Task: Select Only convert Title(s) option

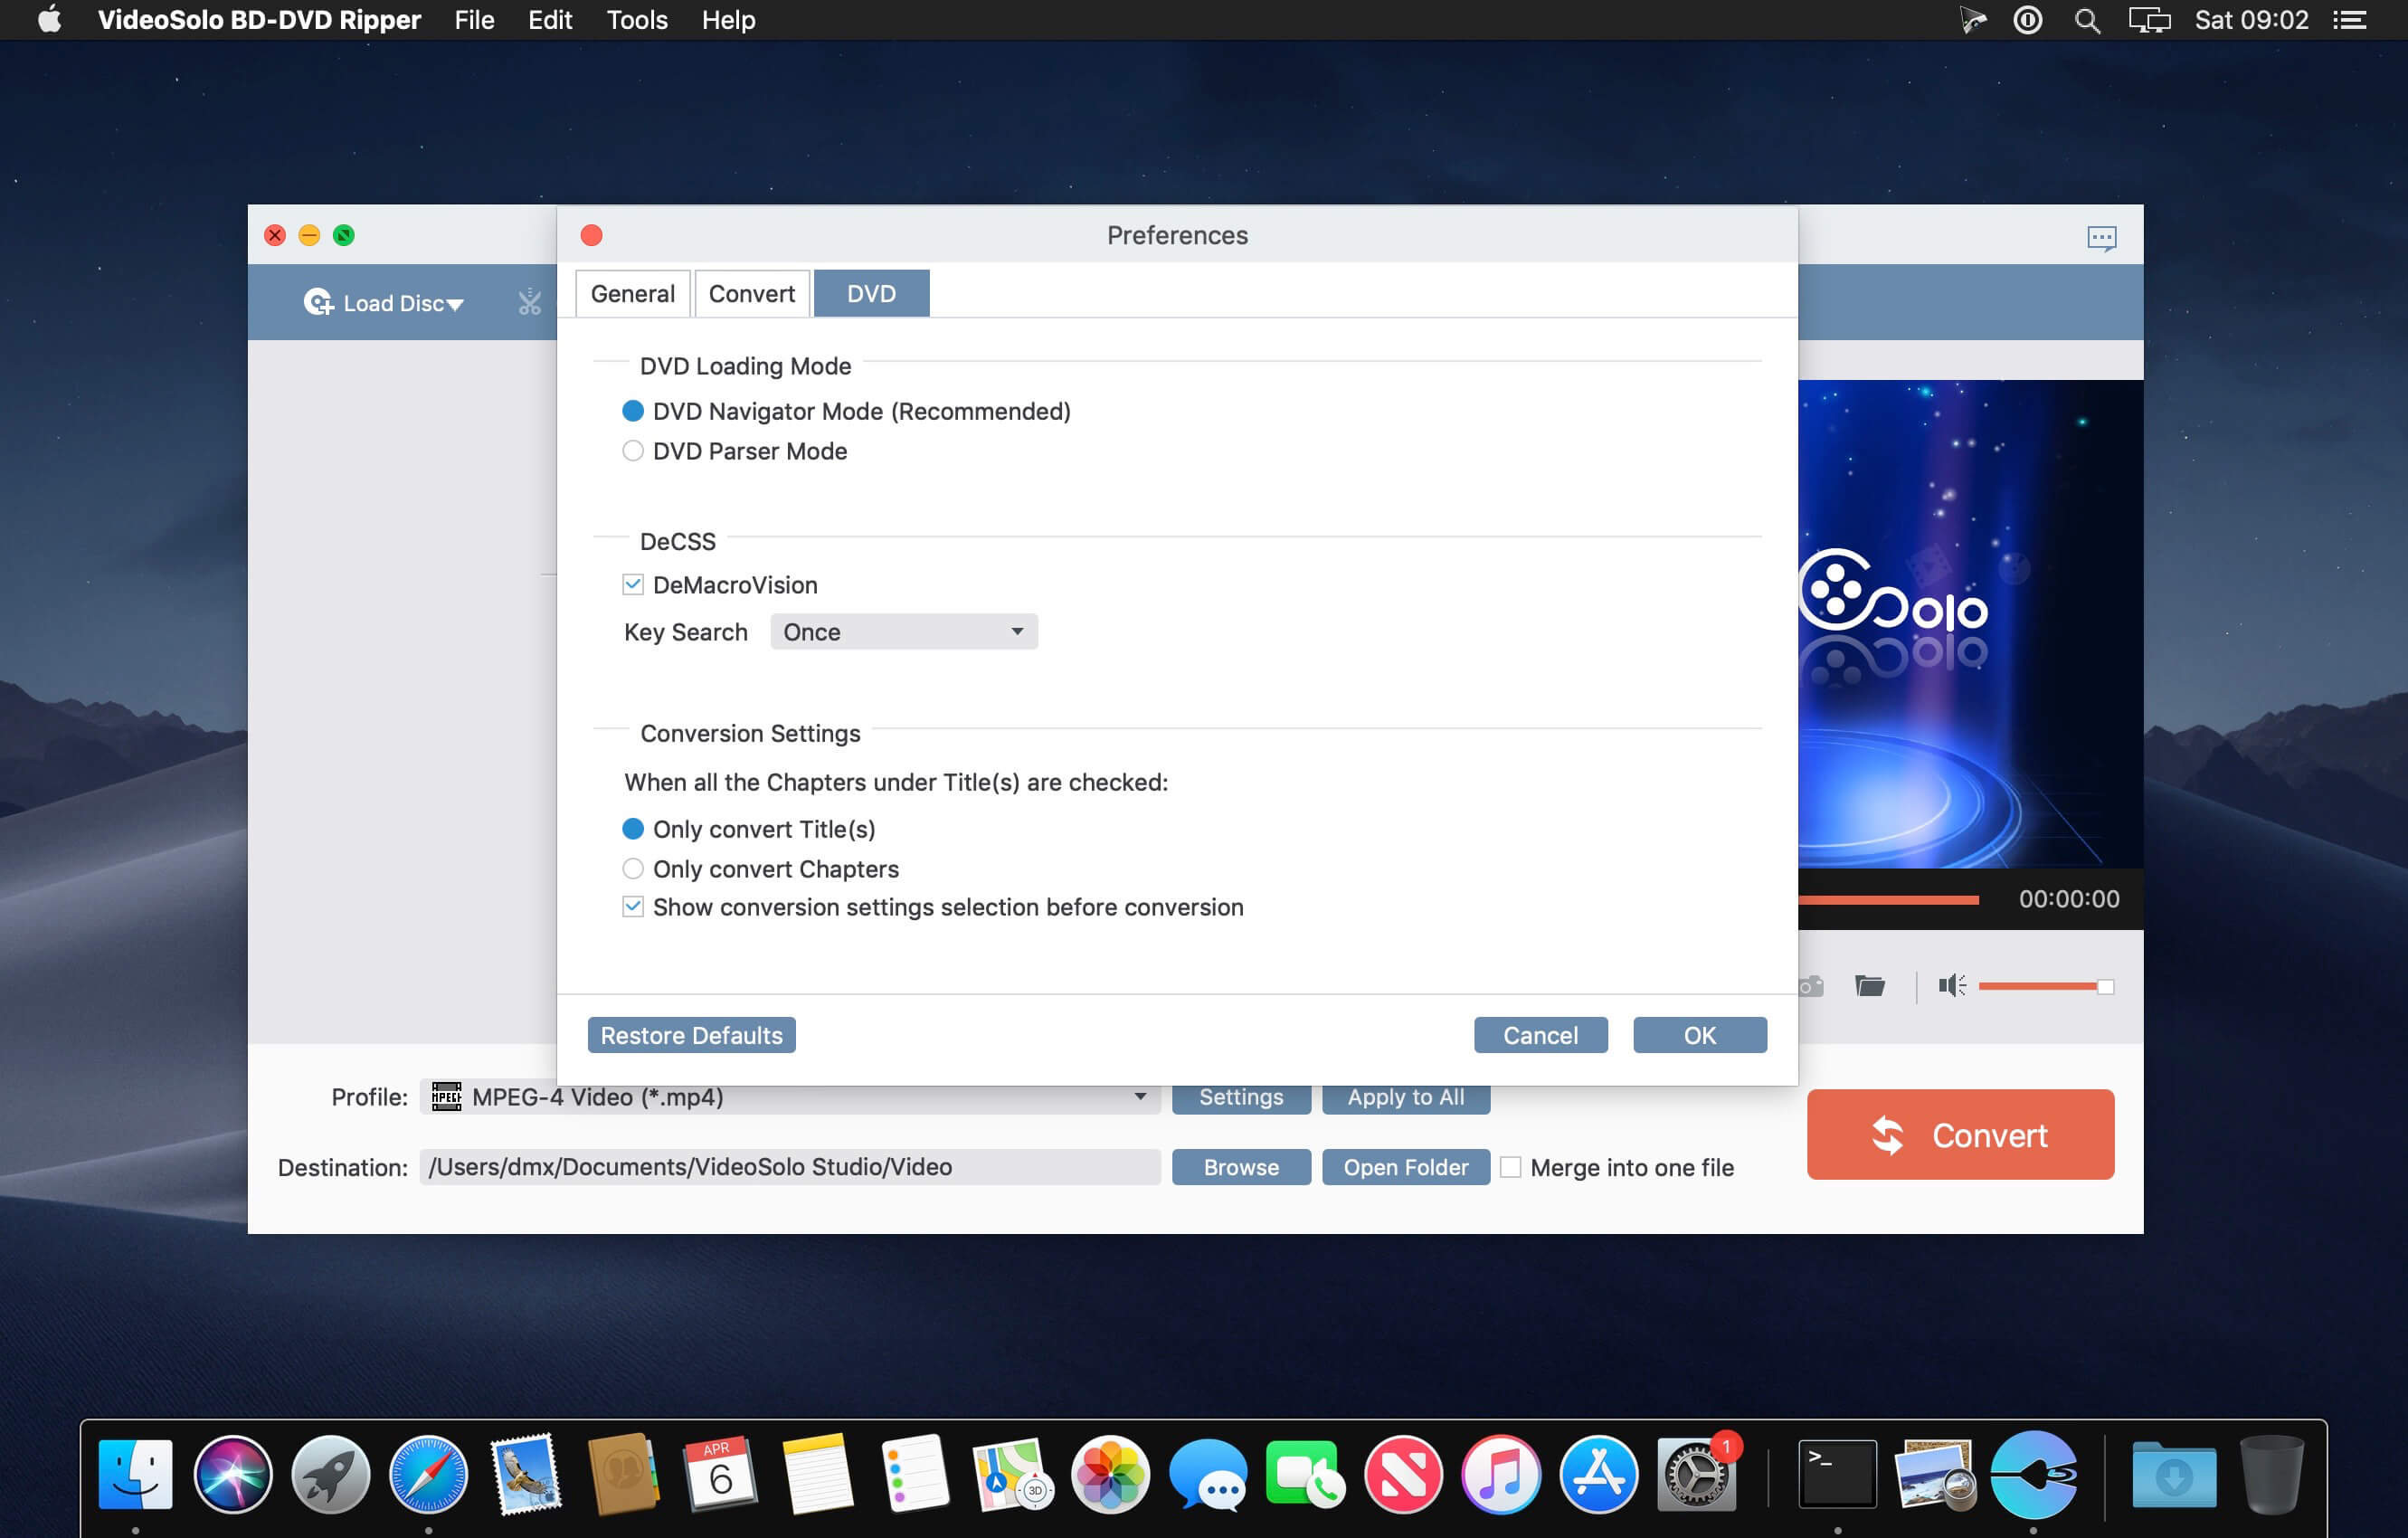Action: (632, 829)
